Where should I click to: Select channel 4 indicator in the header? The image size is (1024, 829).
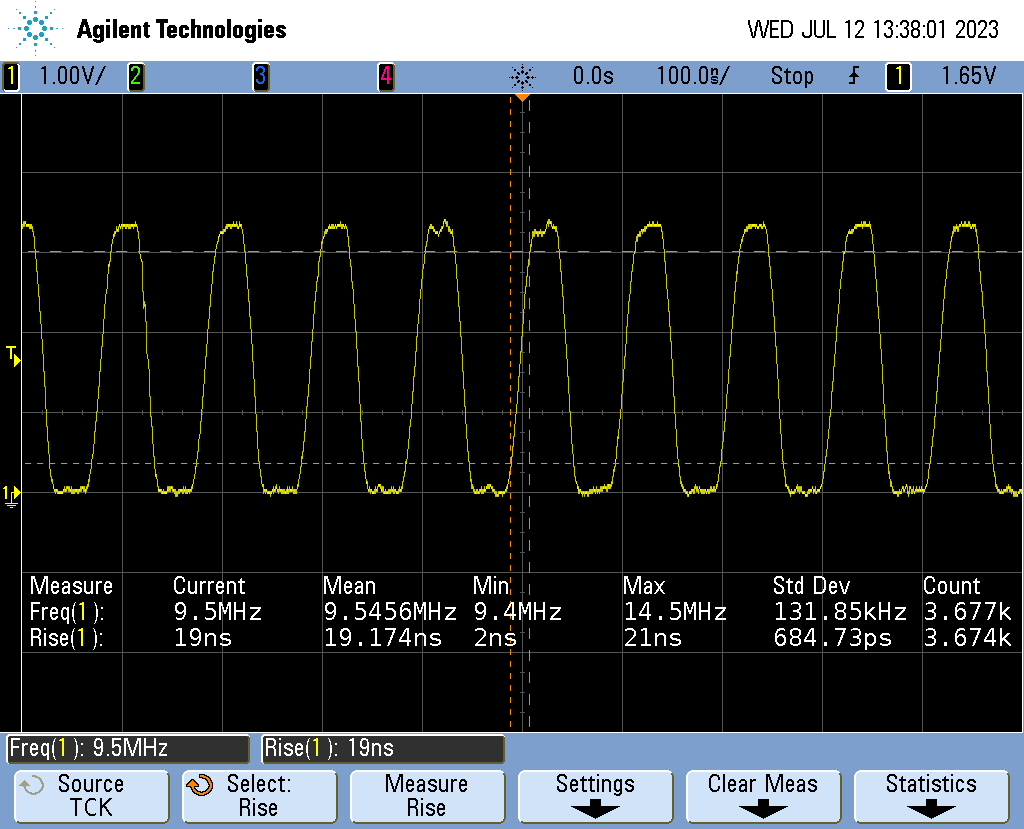tap(386, 76)
